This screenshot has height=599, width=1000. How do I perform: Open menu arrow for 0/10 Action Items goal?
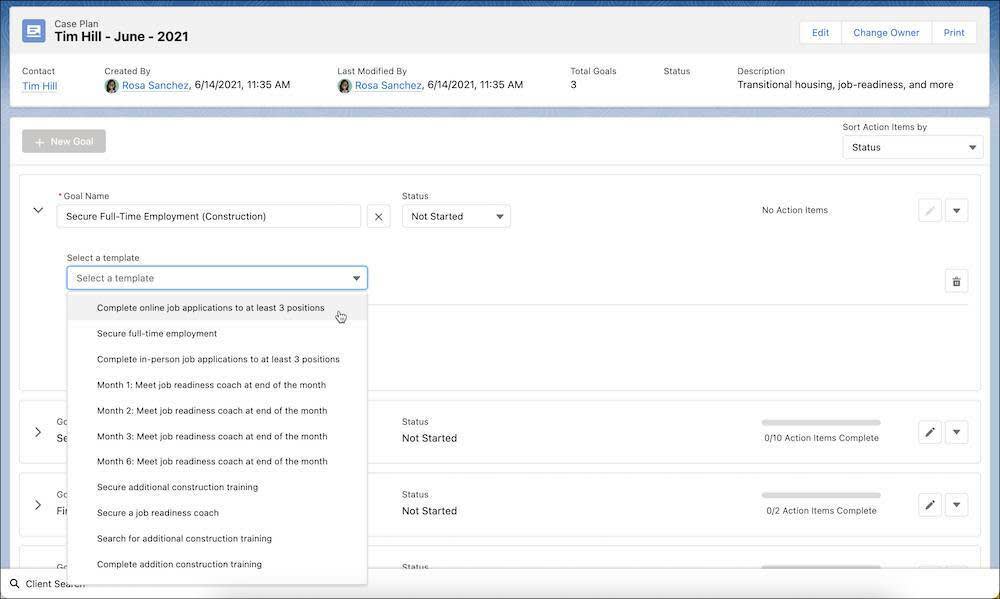[x=957, y=433]
